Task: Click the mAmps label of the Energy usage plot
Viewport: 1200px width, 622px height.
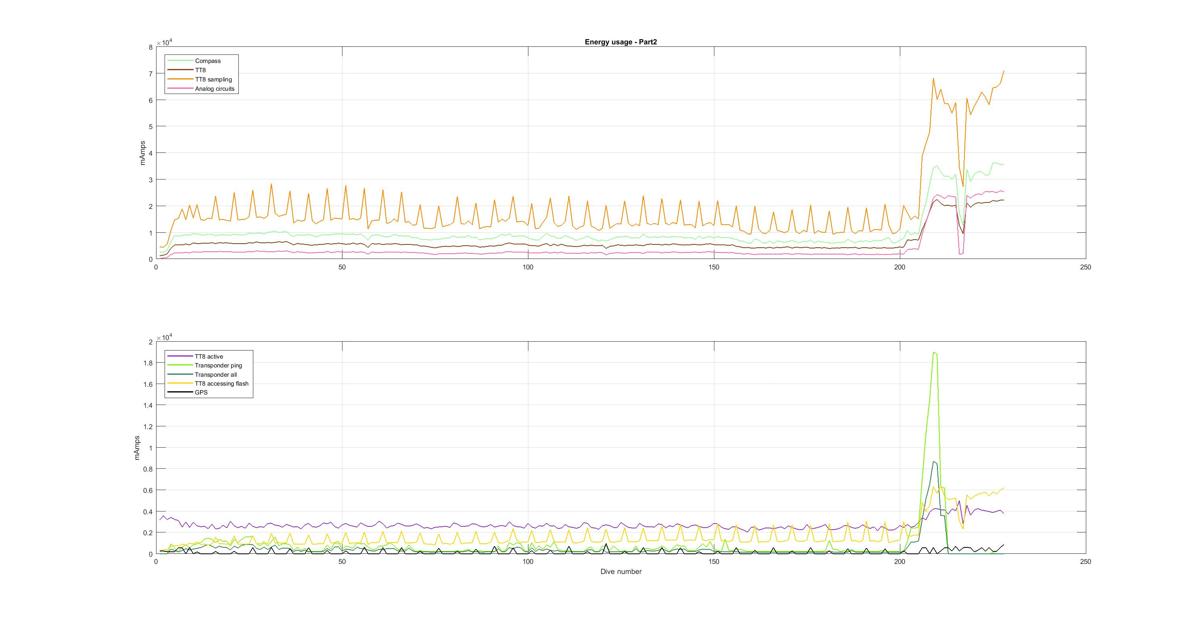Action: 141,153
